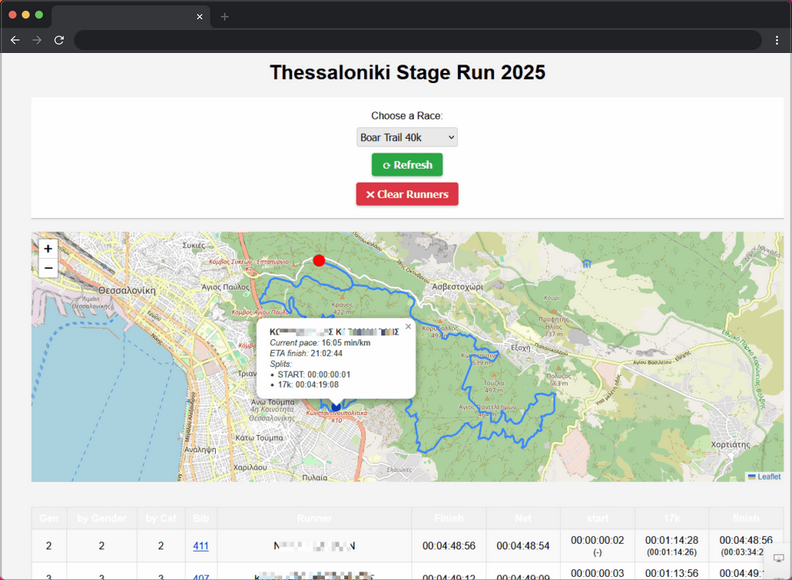Click the browser address bar
This screenshot has height=580, width=792.
click(420, 40)
